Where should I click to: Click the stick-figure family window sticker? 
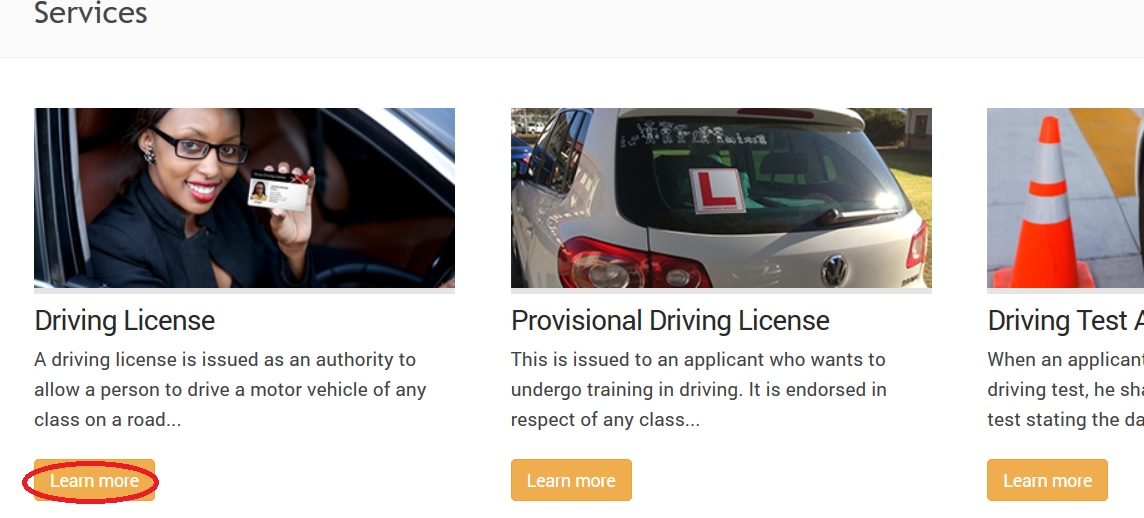click(700, 134)
